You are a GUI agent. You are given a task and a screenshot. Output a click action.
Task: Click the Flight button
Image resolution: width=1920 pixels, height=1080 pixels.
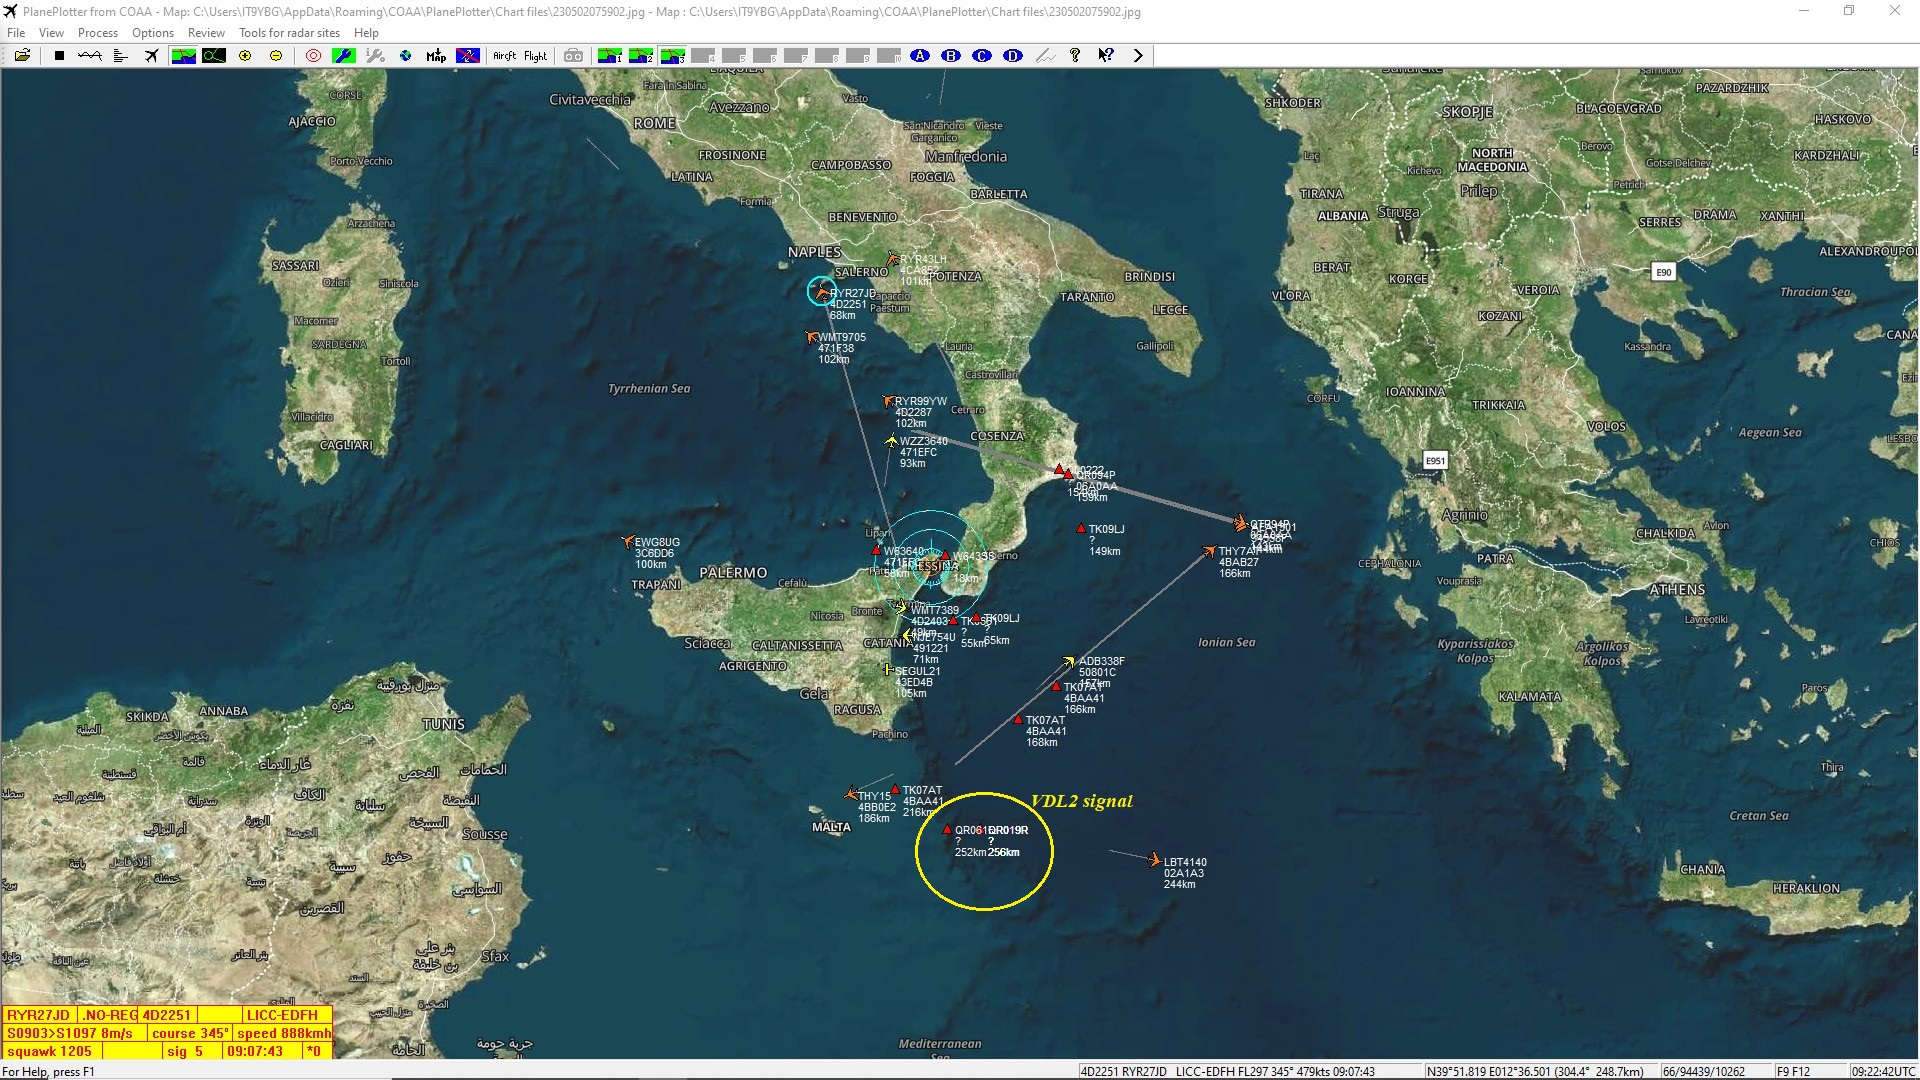pos(536,56)
